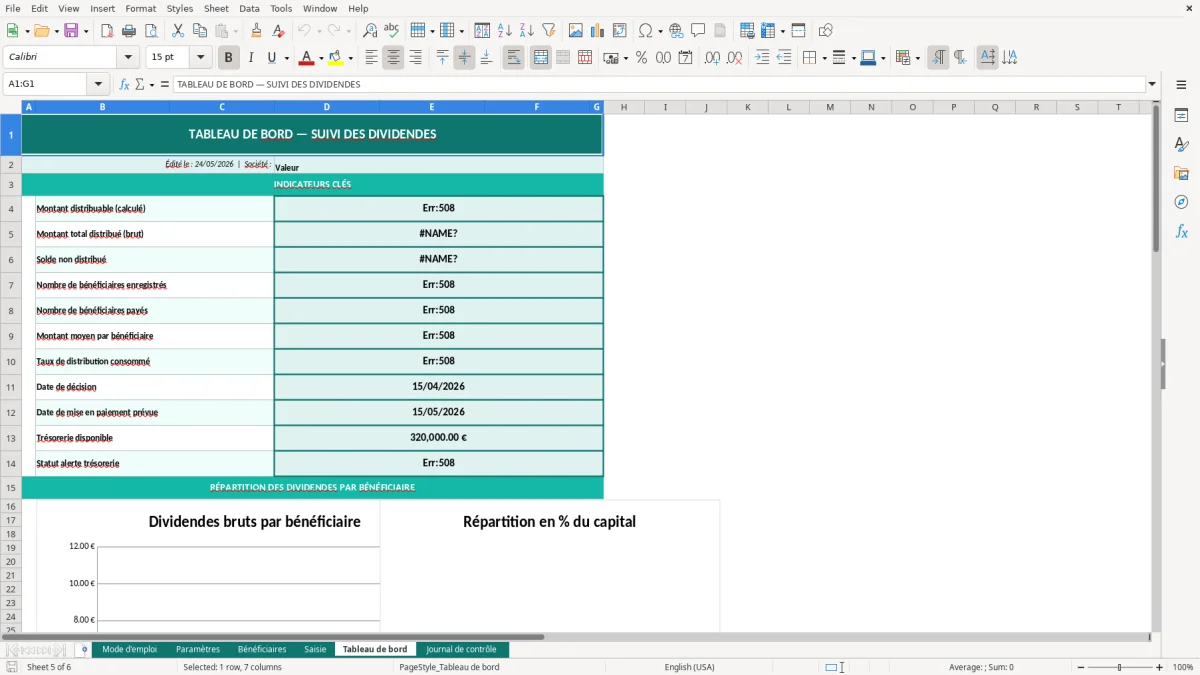Screen dimensions: 1200x675
Task: Toggle Merge and Center Cells
Action: (541, 58)
